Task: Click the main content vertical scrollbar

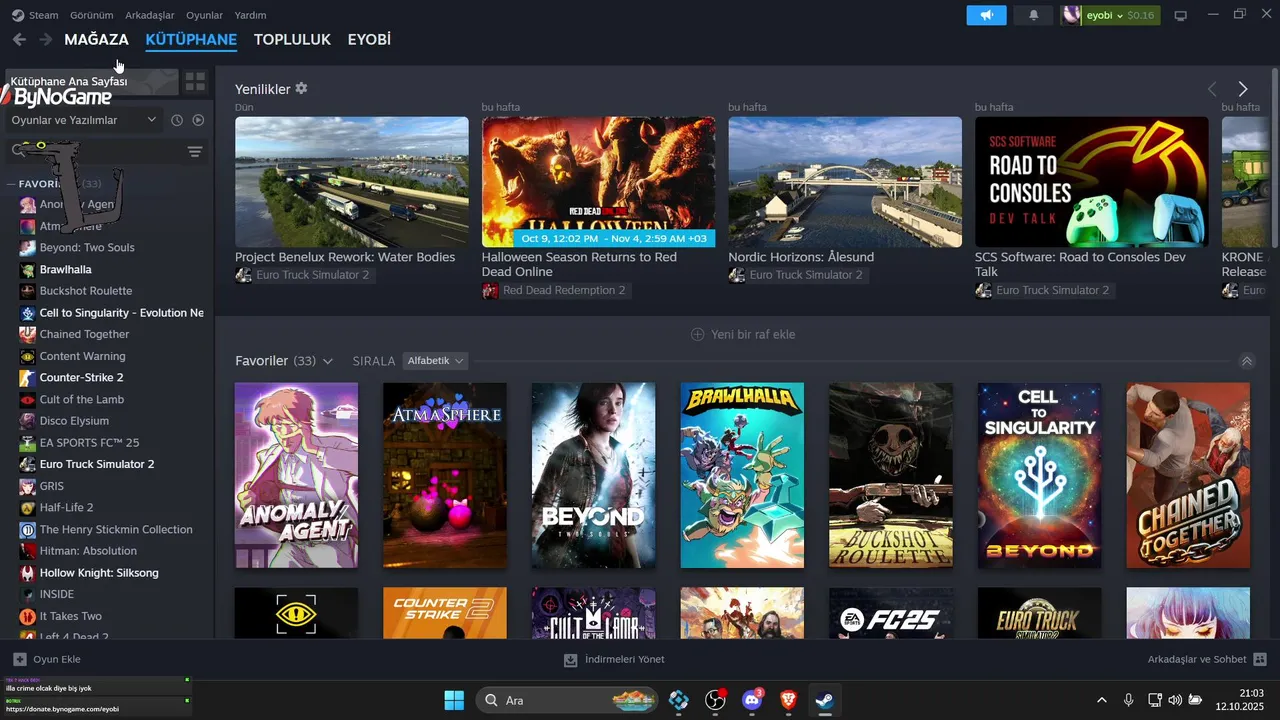Action: tap(1274, 160)
